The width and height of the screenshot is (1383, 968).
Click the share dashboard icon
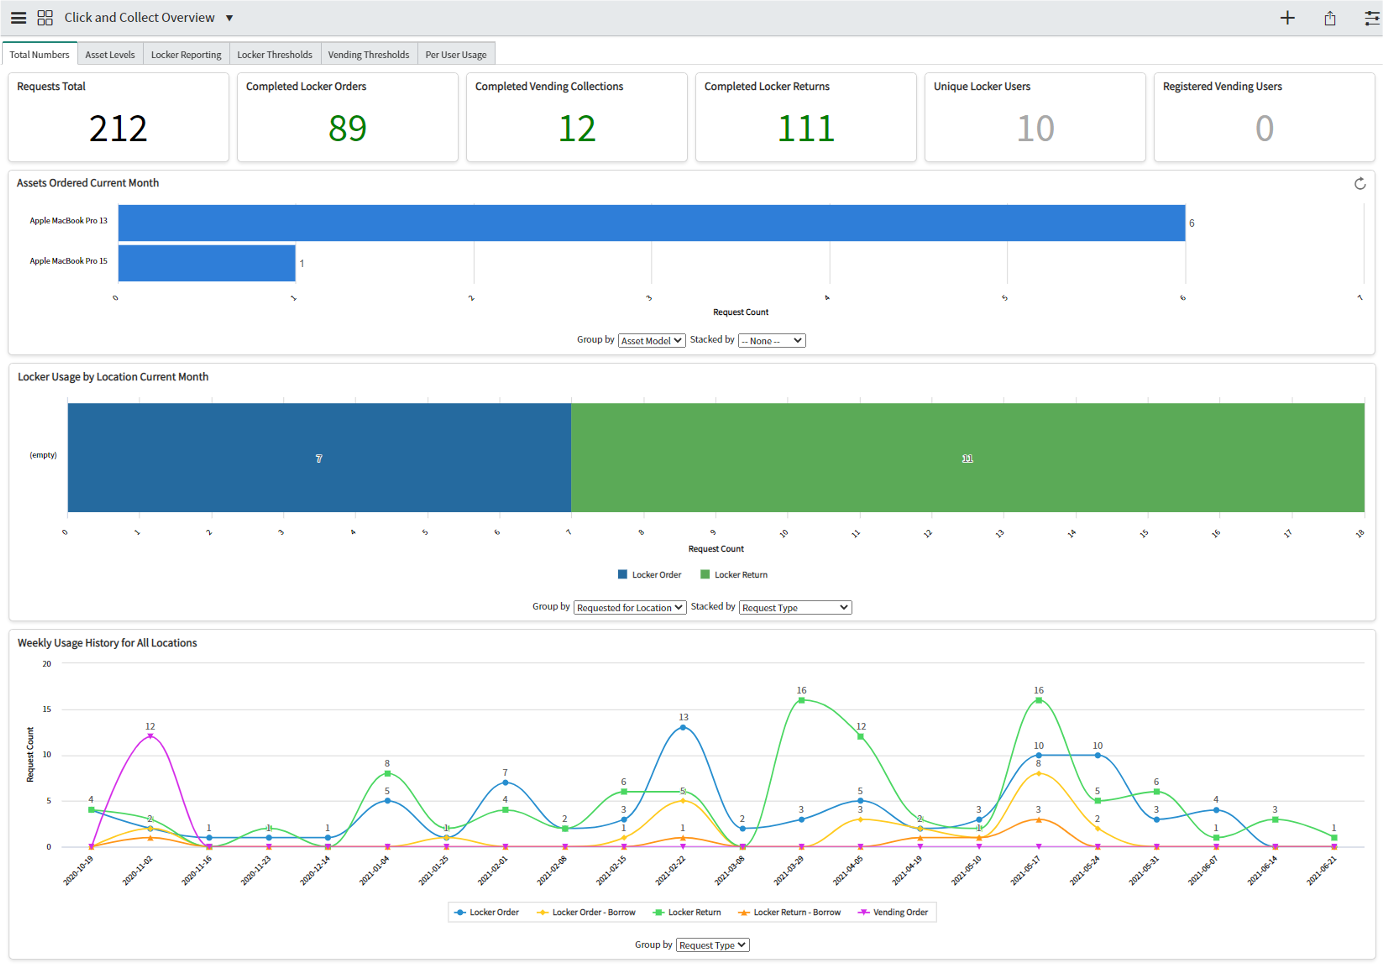point(1330,18)
